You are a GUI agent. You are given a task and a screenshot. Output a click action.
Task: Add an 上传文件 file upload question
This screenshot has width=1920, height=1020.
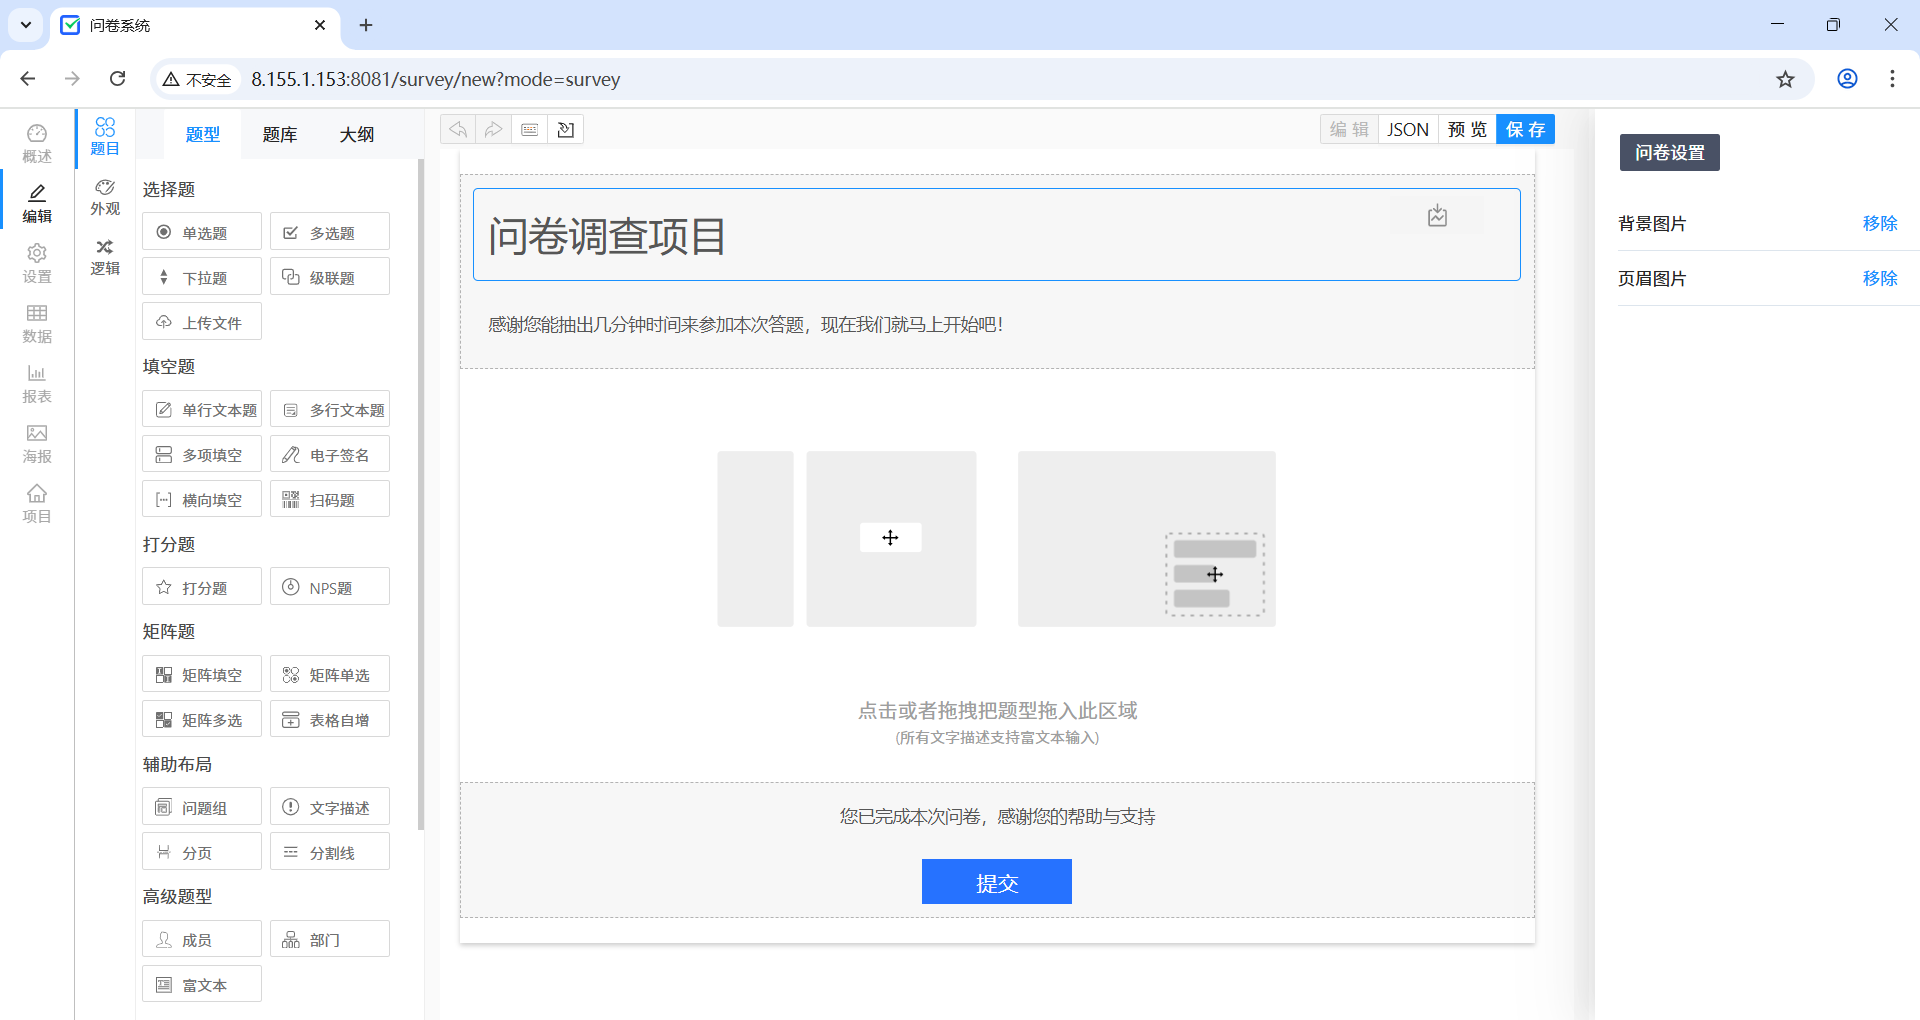pos(202,322)
